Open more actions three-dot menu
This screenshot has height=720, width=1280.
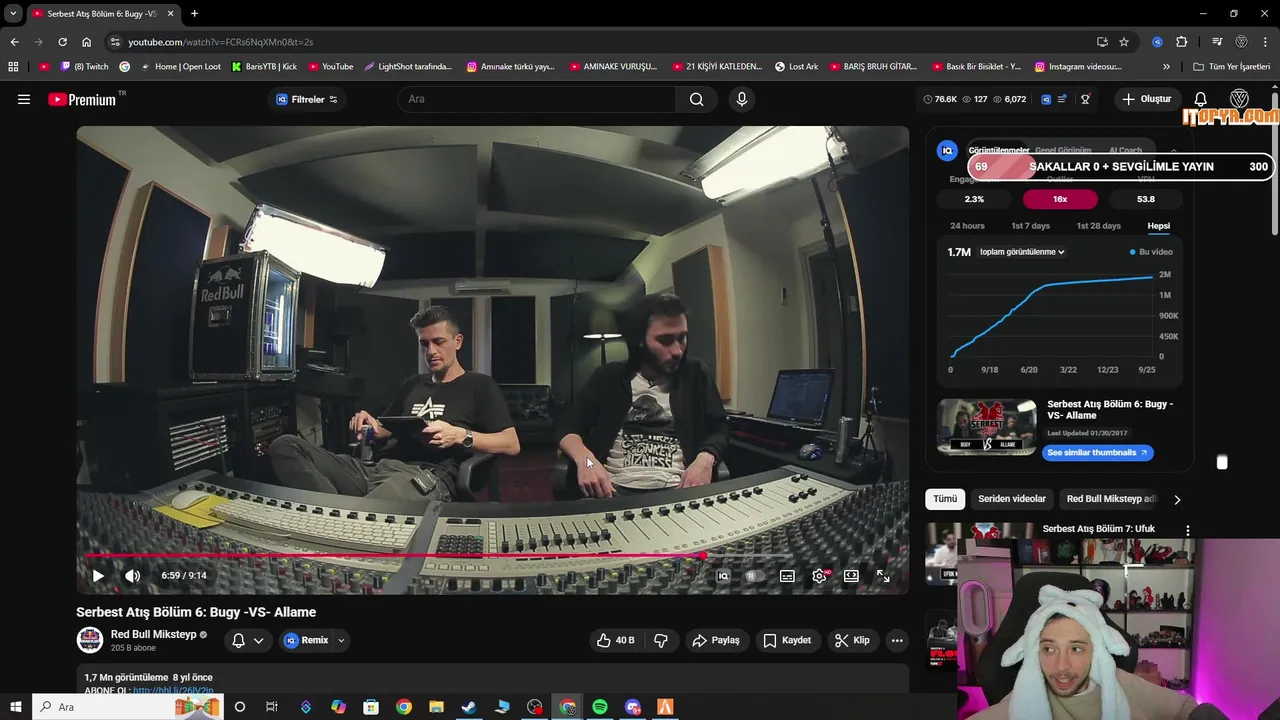(897, 640)
